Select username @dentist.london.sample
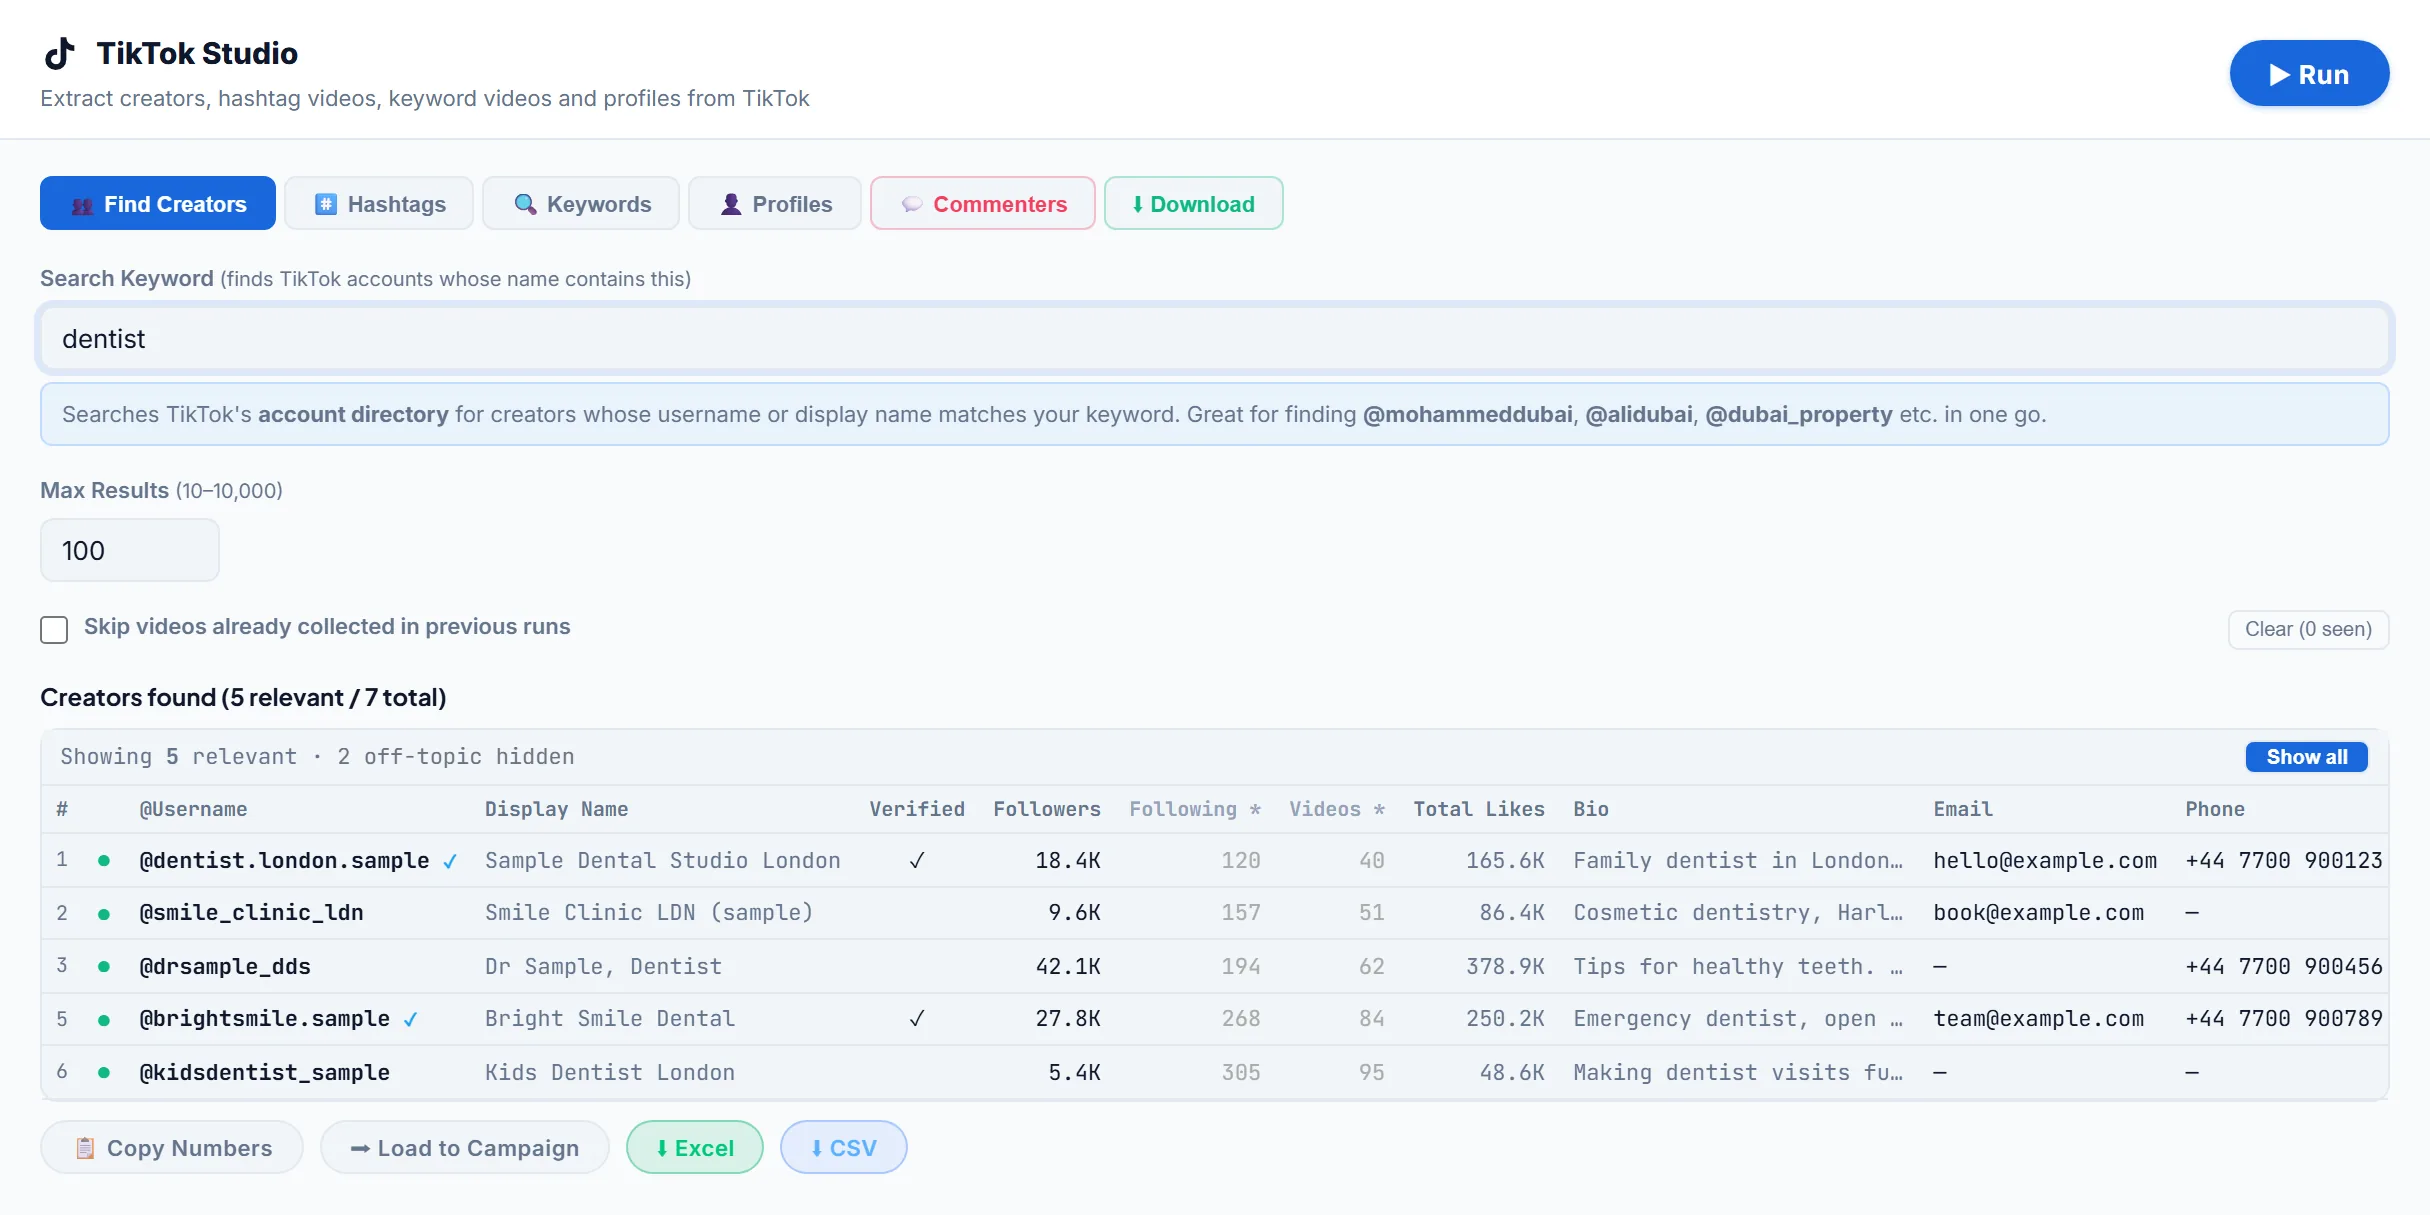The height and width of the screenshot is (1215, 2430). 284,860
